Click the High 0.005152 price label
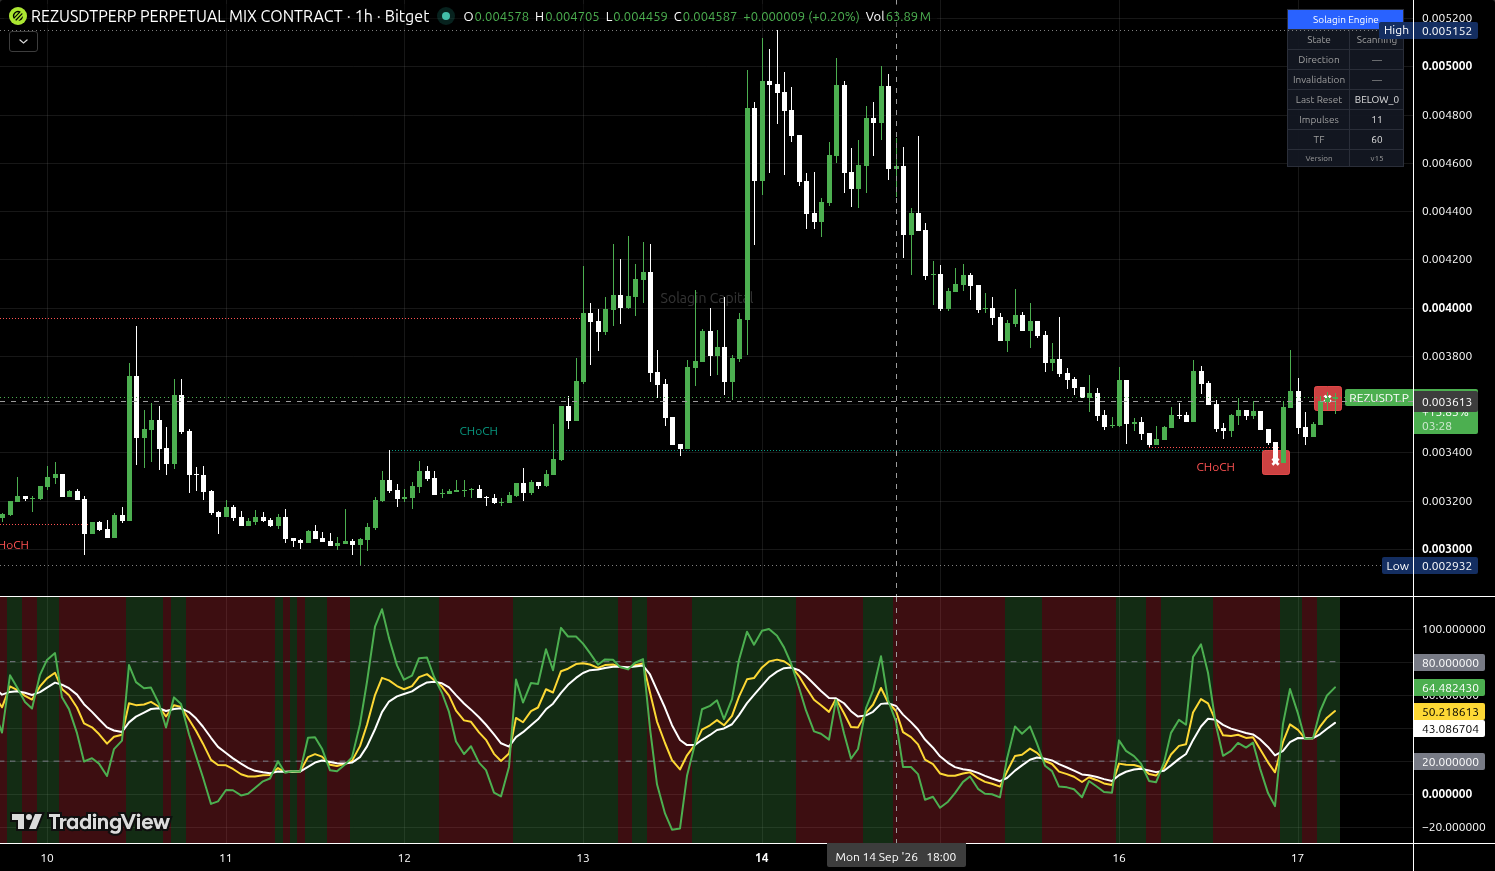The image size is (1495, 871). point(1428,31)
